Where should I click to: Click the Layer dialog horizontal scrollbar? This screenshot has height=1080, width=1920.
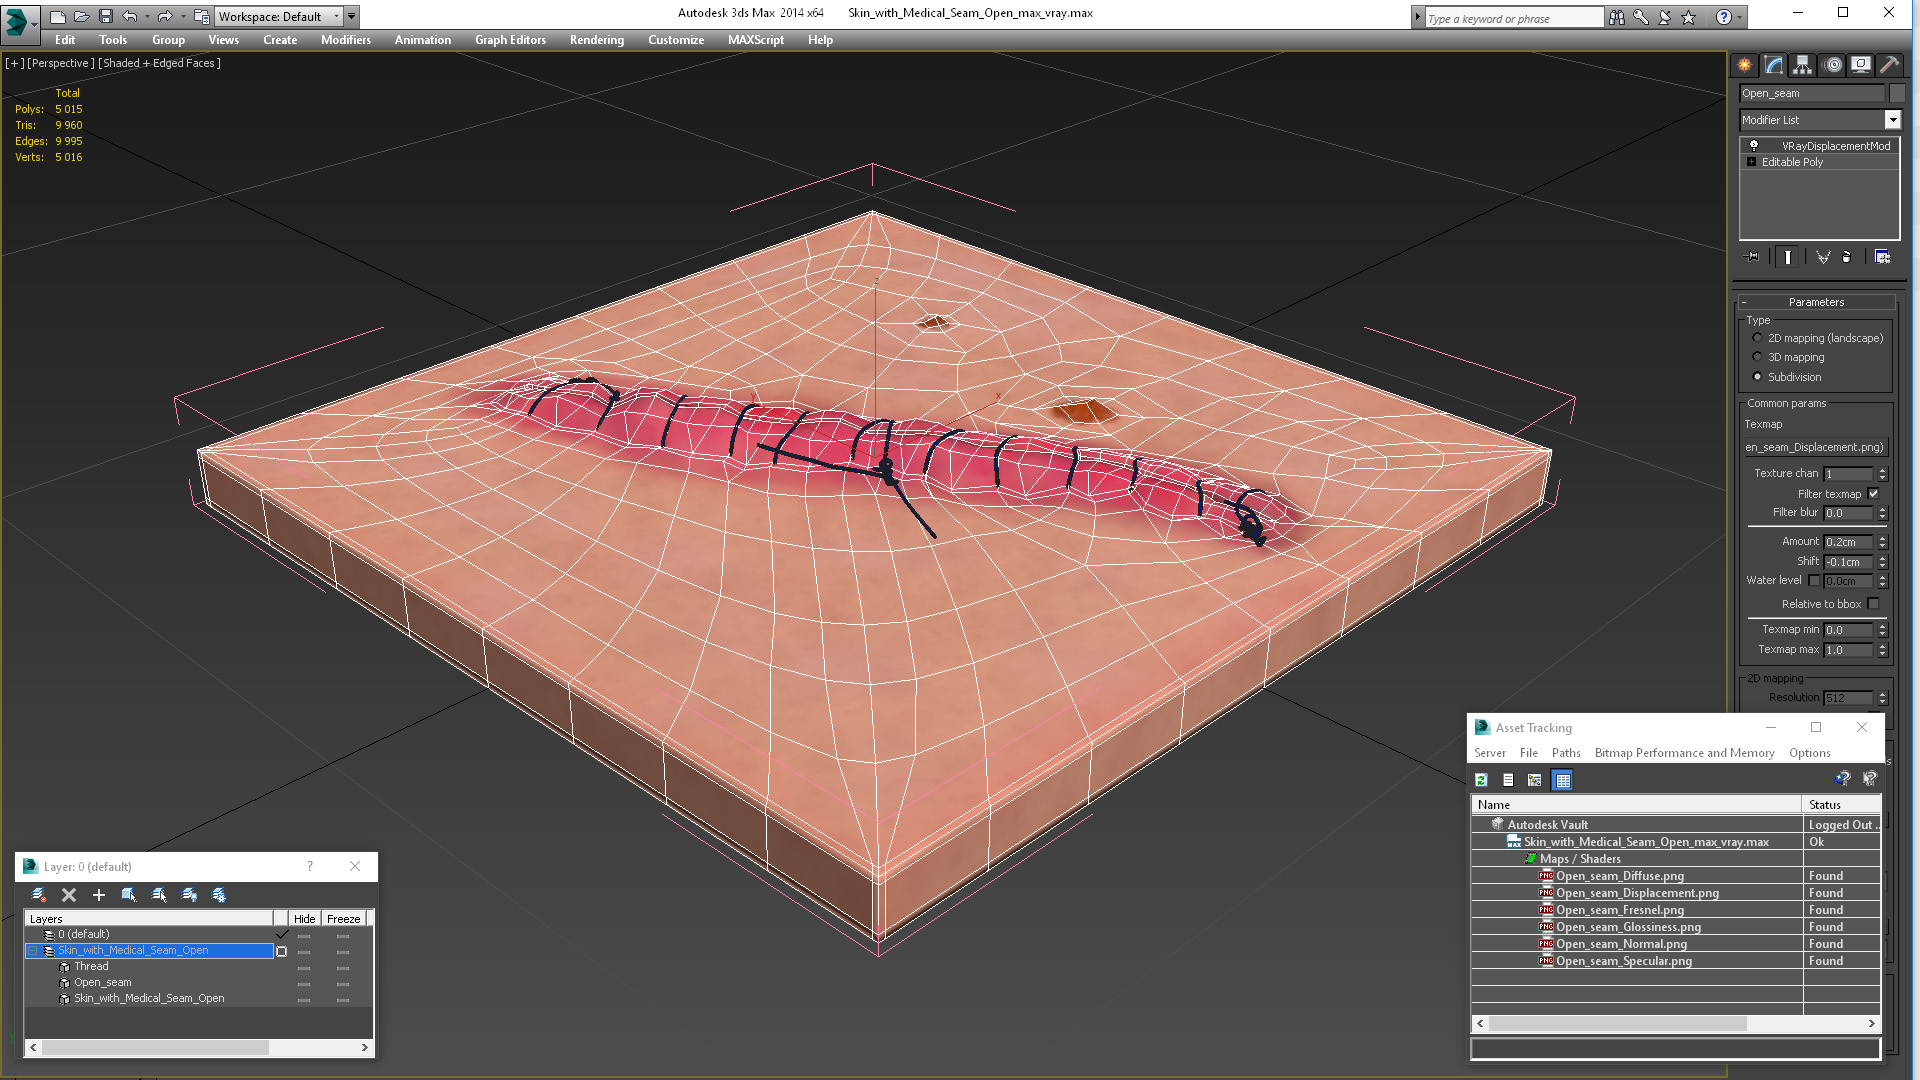pos(198,1047)
